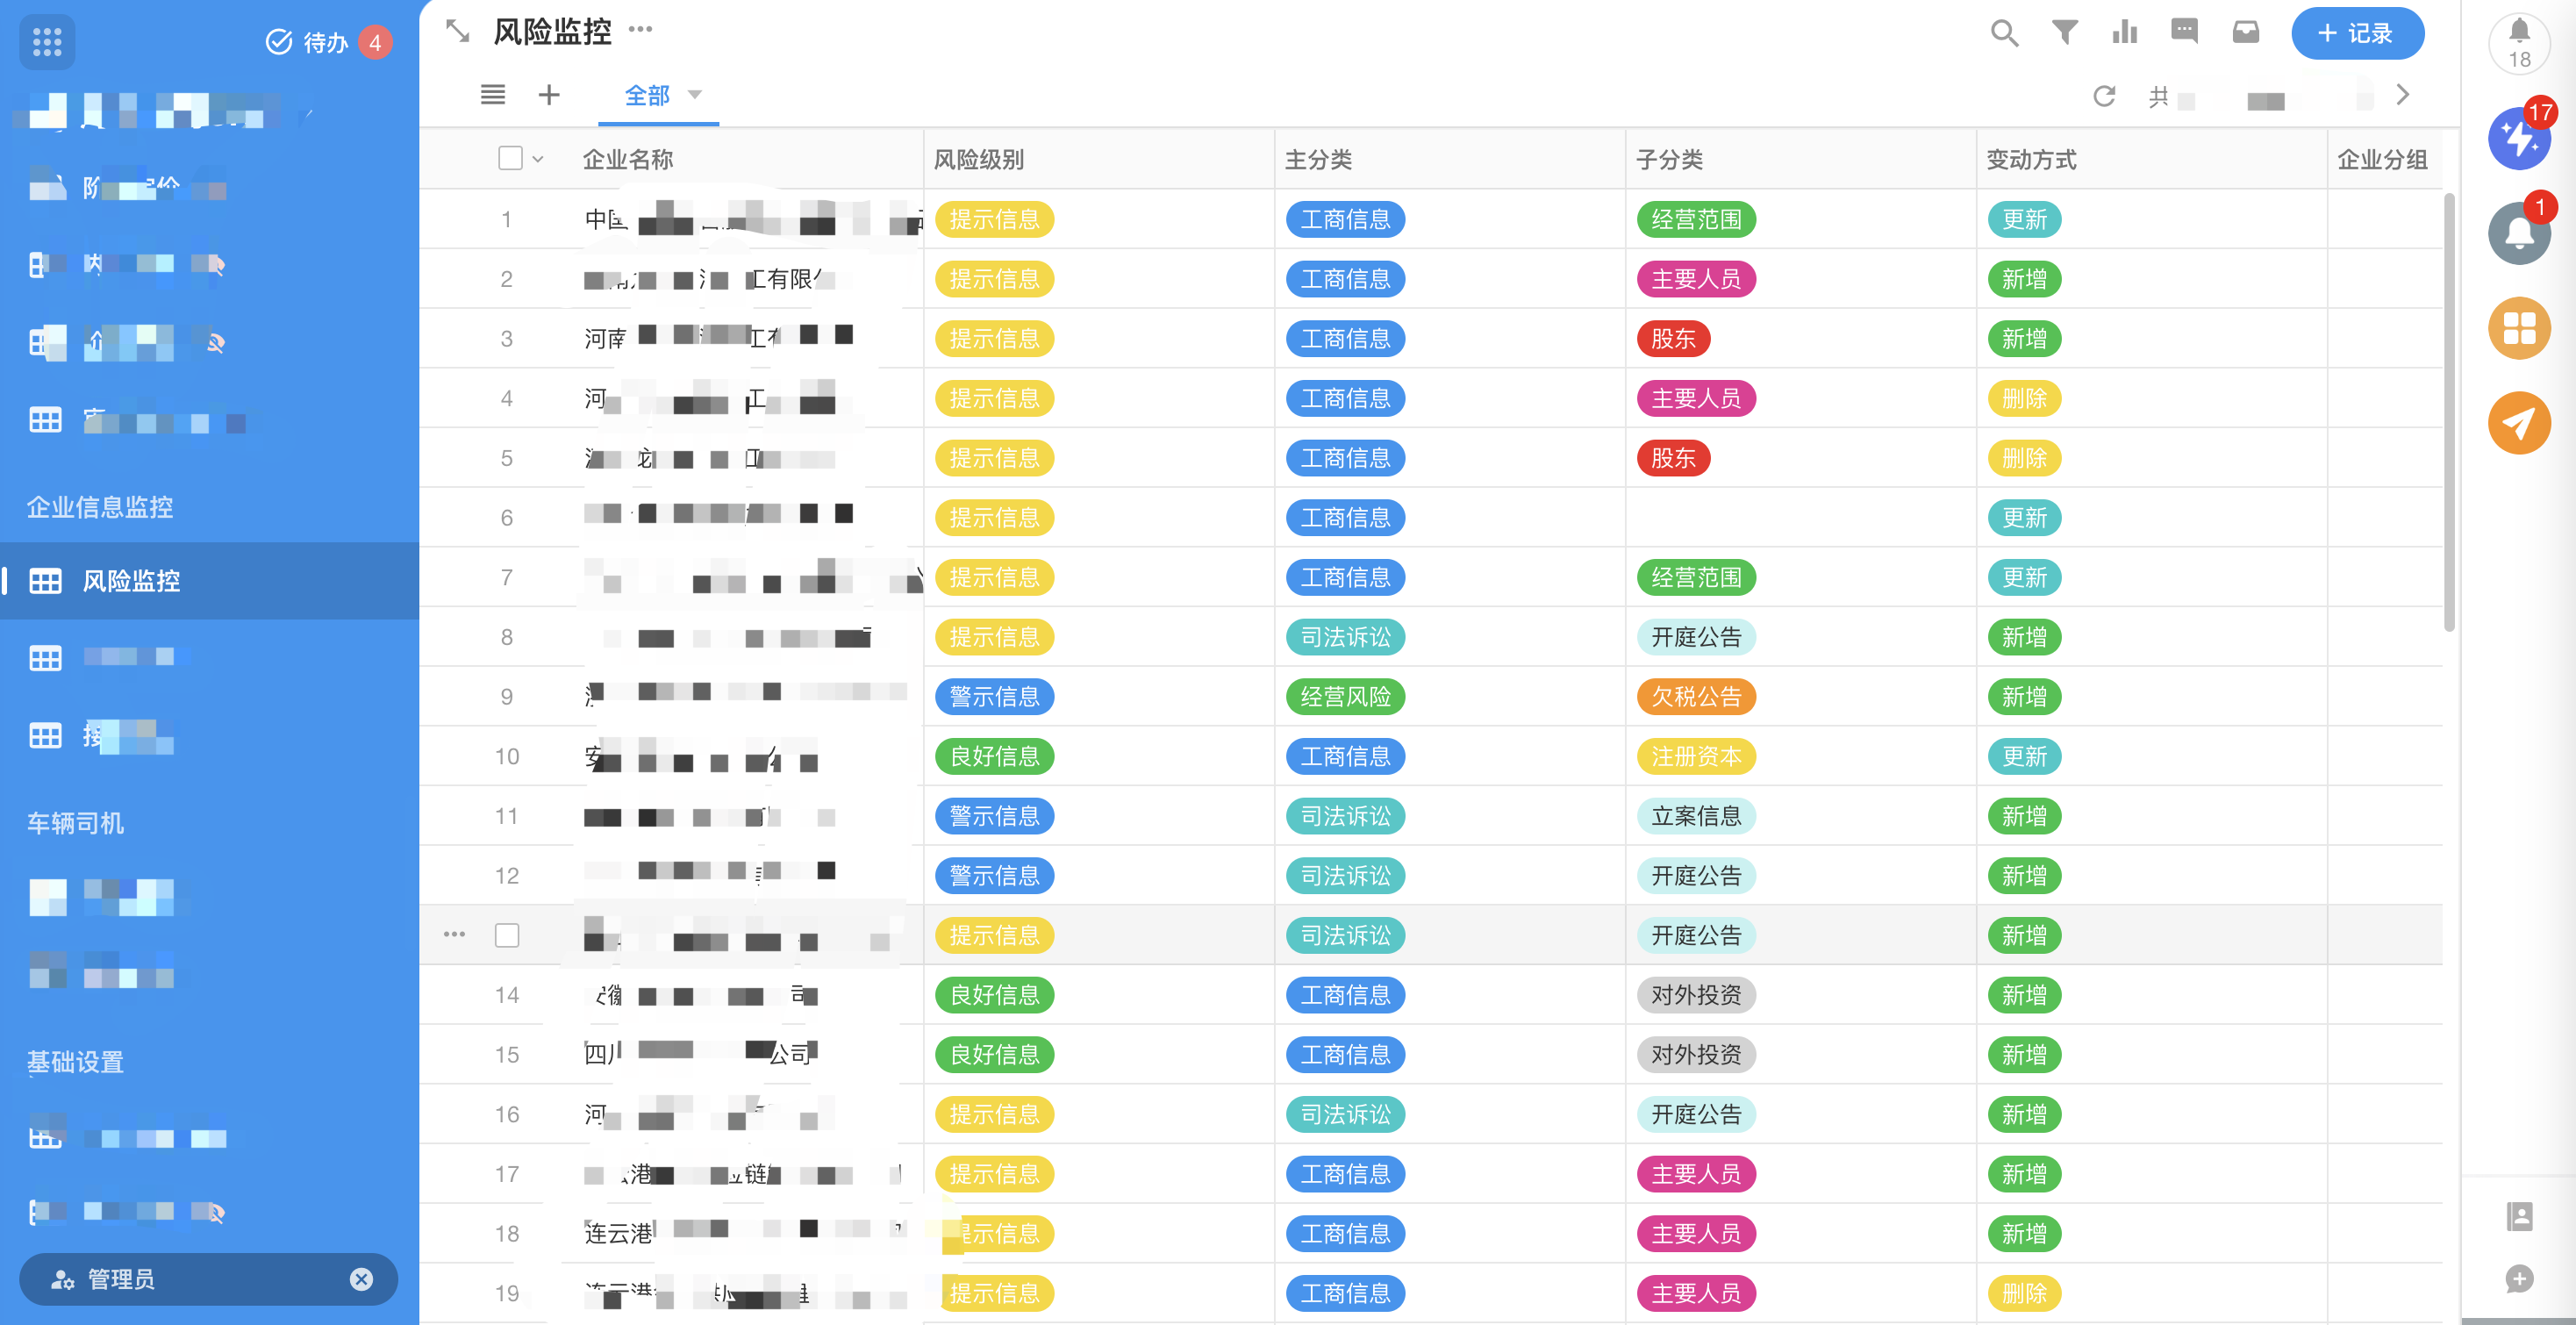Viewport: 2576px width, 1325px height.
Task: Select 风险监控 in the sidebar
Action: [x=210, y=581]
